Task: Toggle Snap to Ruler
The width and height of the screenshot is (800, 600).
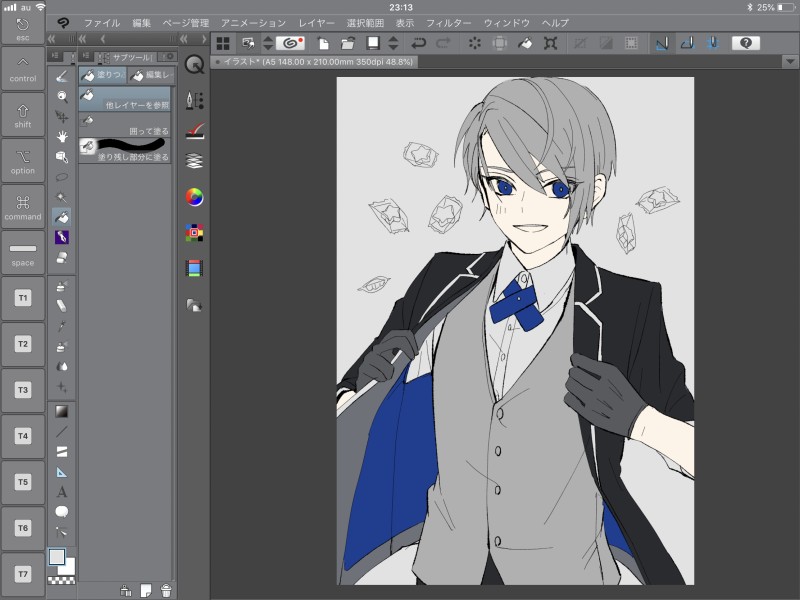Action: click(x=662, y=43)
